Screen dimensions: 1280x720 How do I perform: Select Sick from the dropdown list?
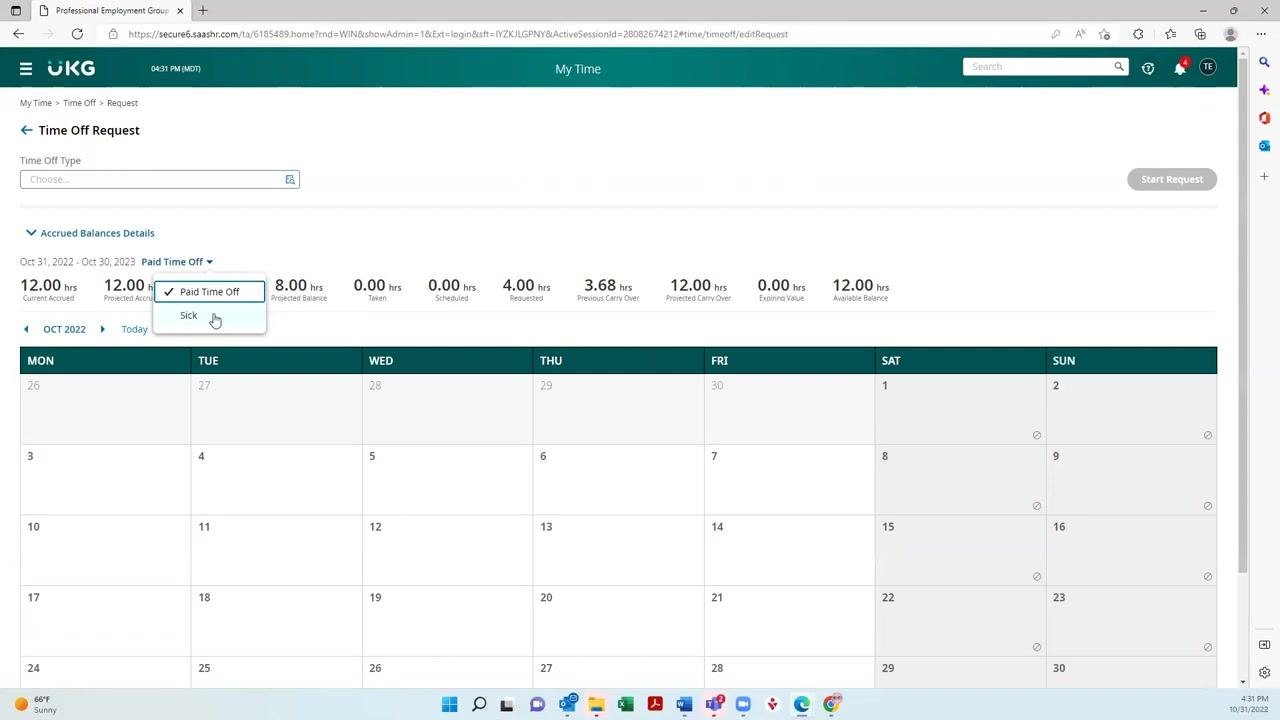click(x=210, y=316)
